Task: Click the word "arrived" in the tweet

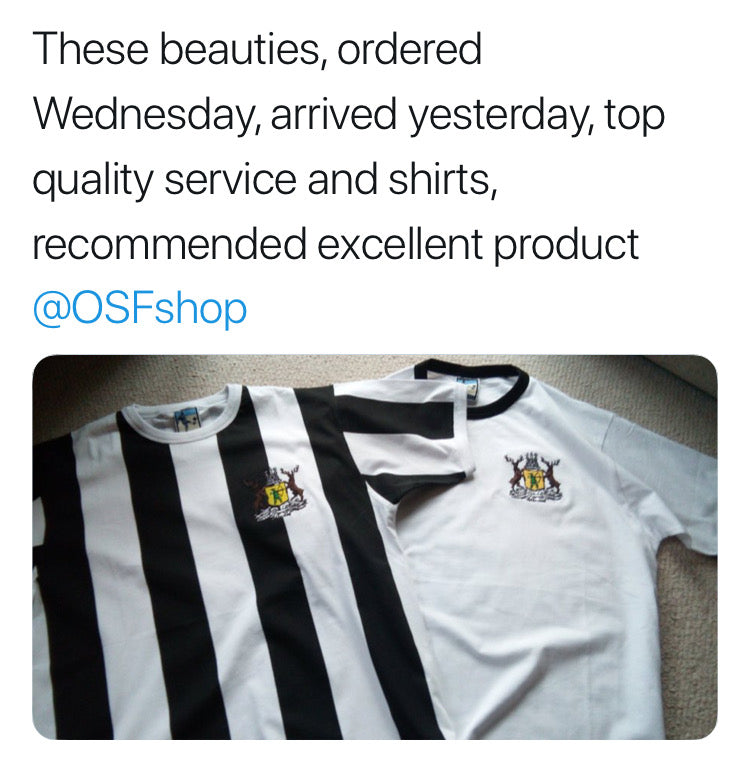Action: (x=334, y=115)
